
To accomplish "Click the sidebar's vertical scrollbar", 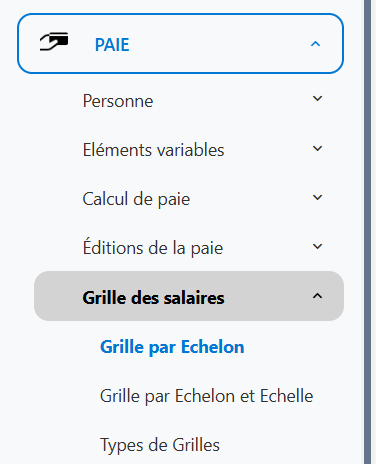I will point(367,232).
